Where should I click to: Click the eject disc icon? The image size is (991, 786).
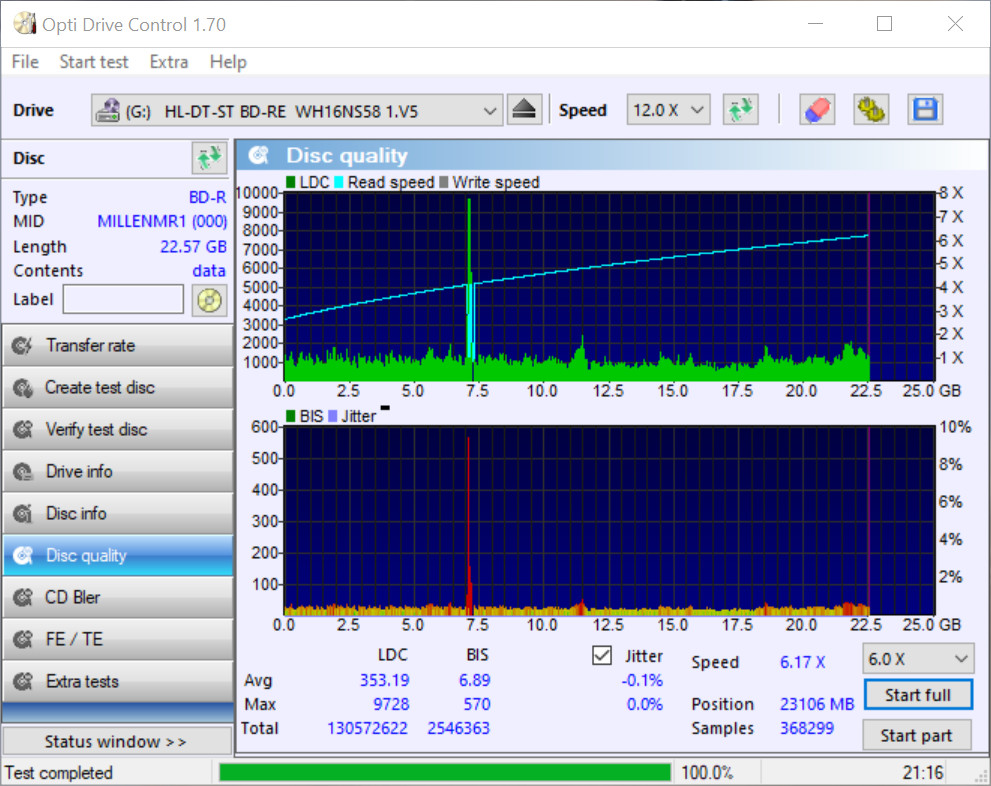pos(524,110)
